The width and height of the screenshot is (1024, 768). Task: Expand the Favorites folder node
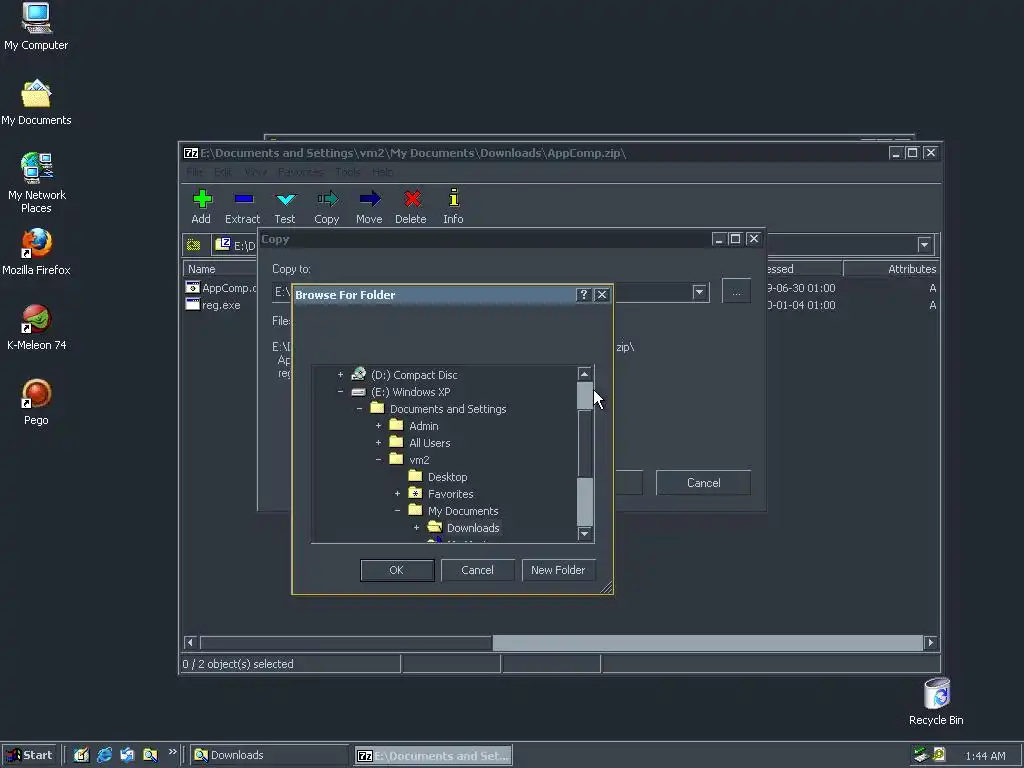[x=397, y=494]
